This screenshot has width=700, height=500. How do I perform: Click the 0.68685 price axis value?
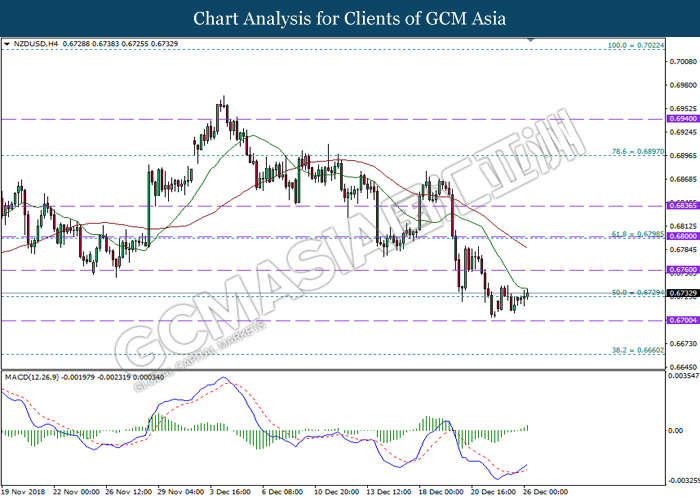[683, 179]
